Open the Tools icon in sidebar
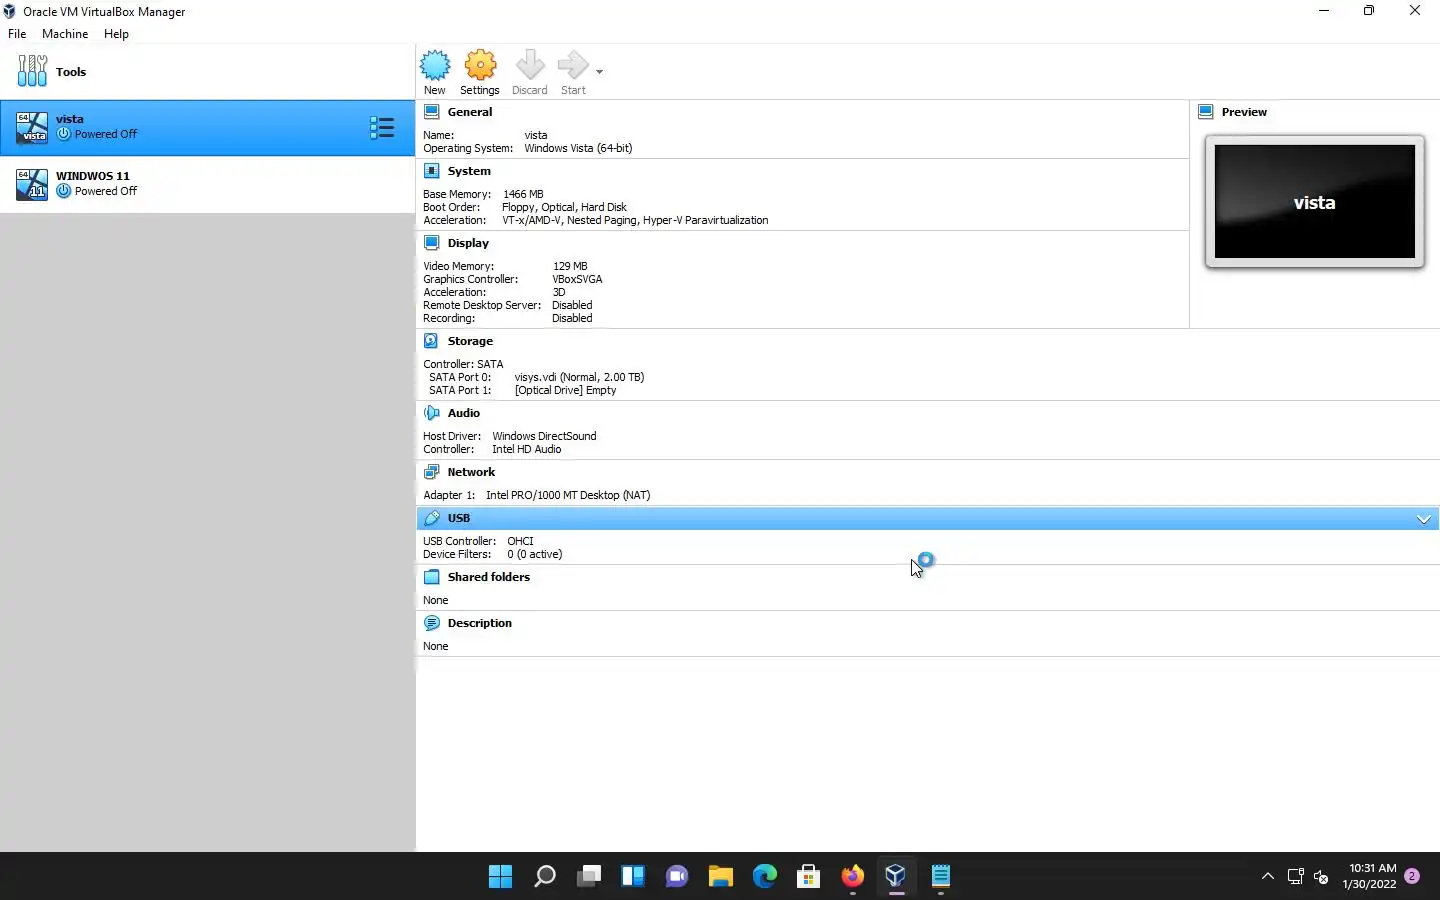 32,71
